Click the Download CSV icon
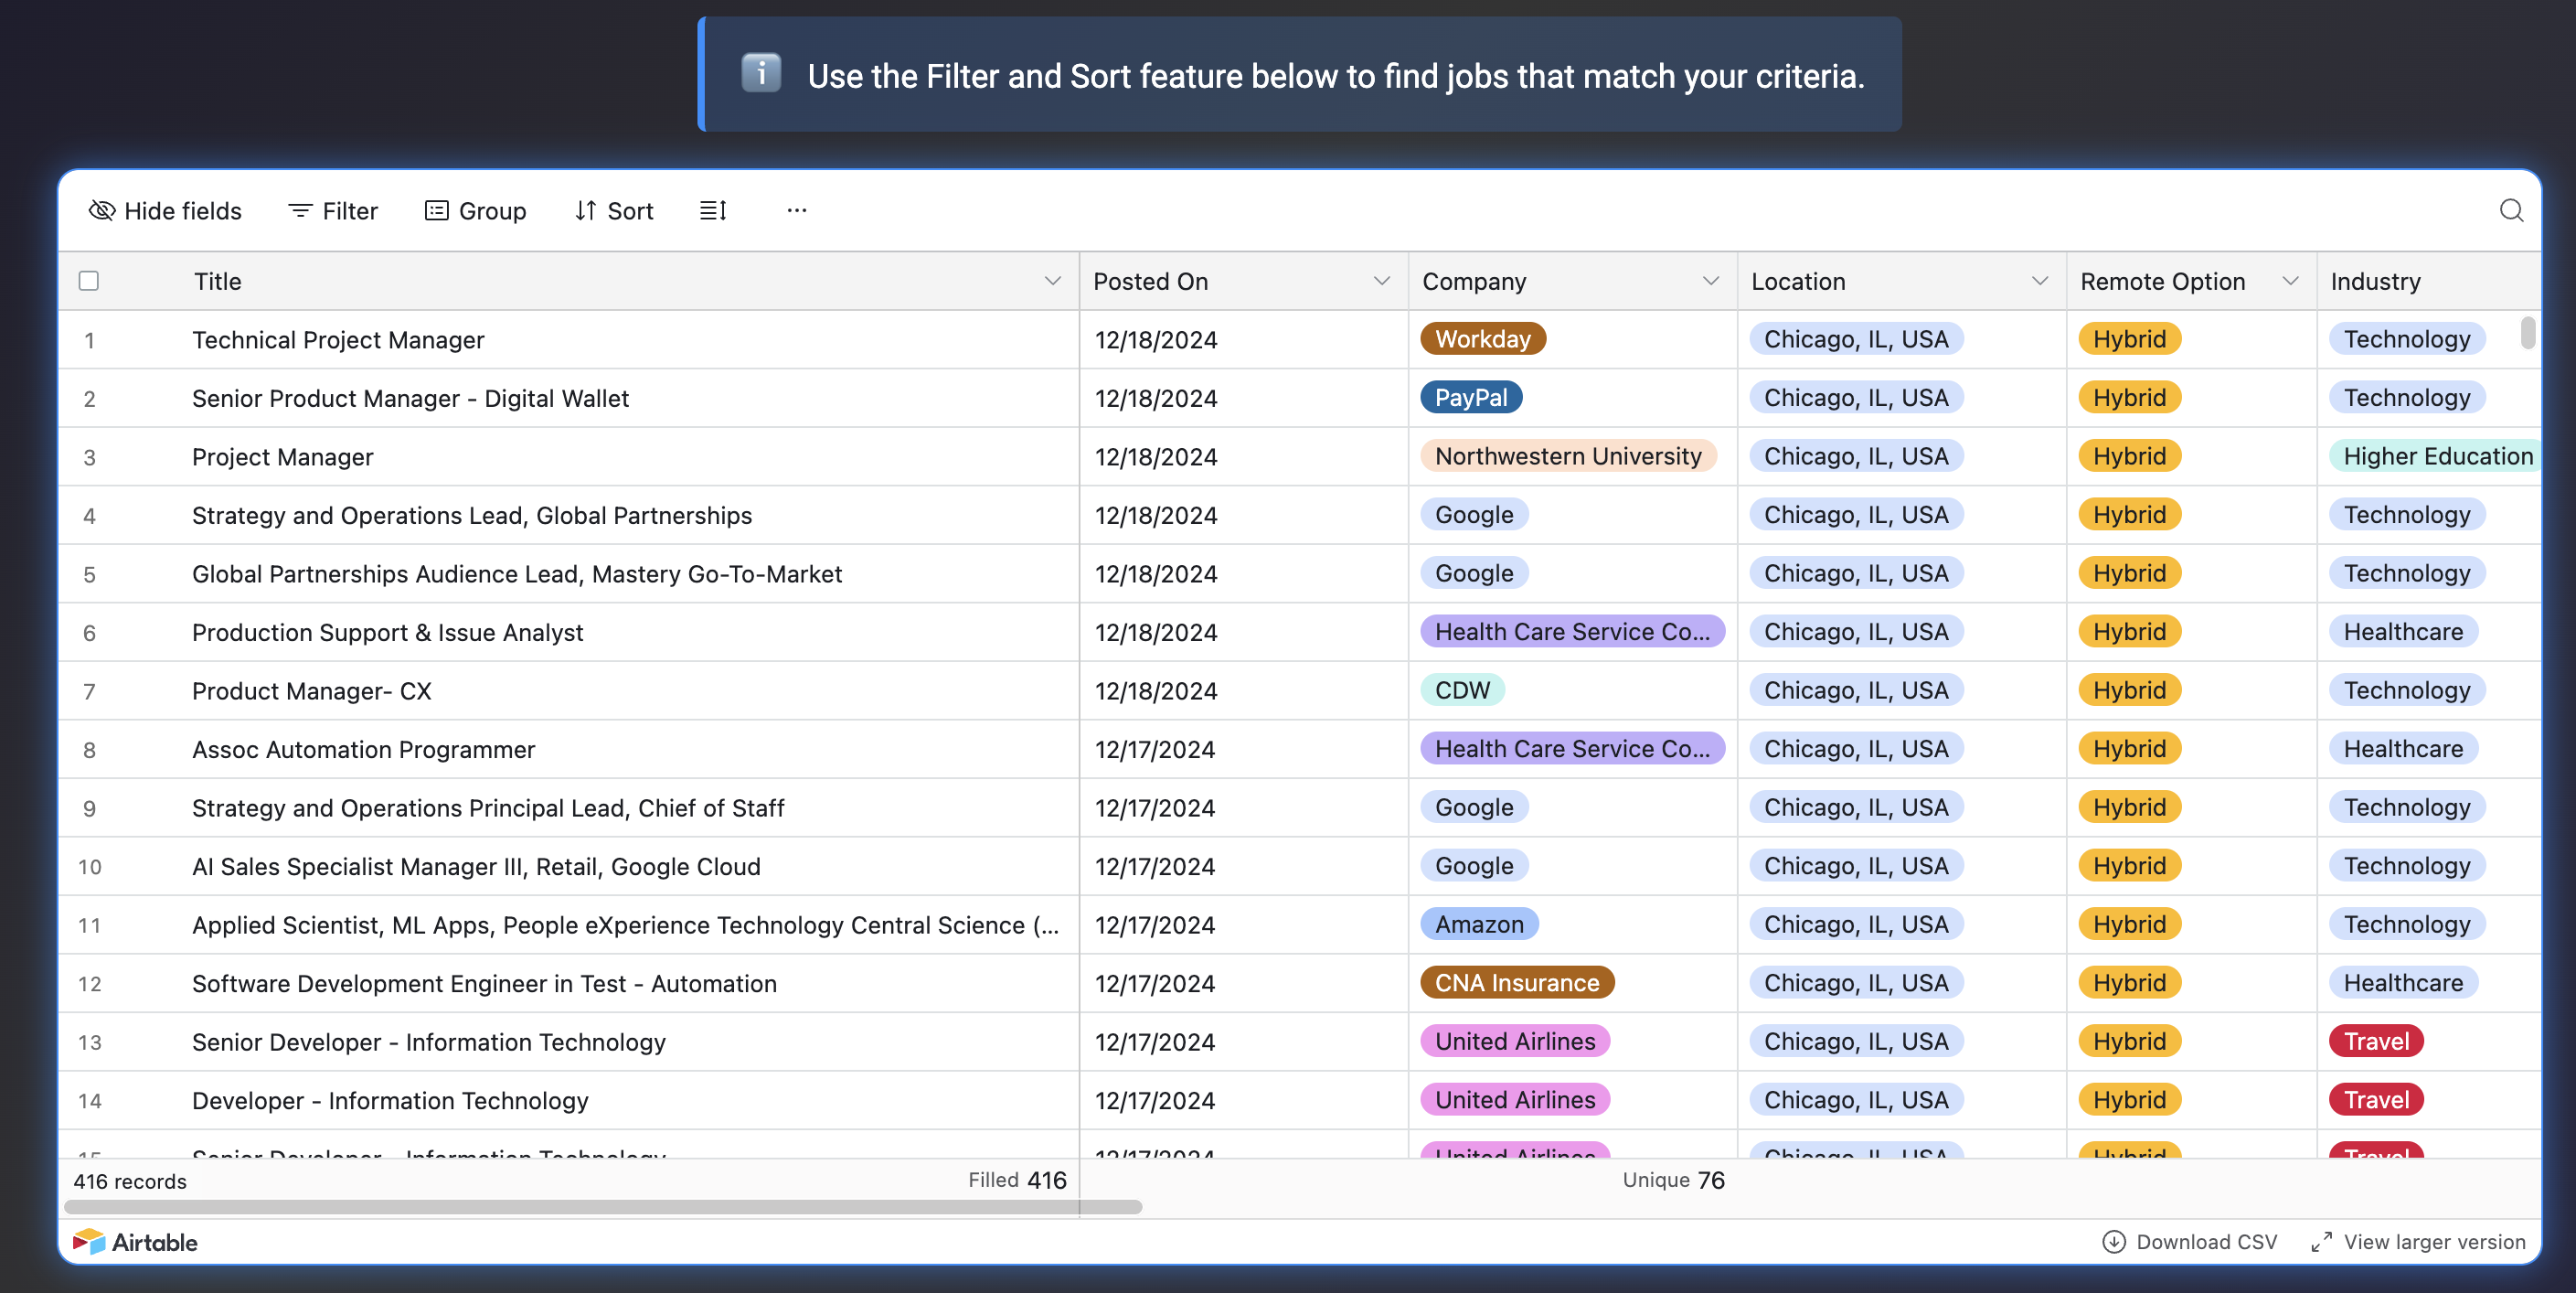Image resolution: width=2576 pixels, height=1293 pixels. (2113, 1241)
